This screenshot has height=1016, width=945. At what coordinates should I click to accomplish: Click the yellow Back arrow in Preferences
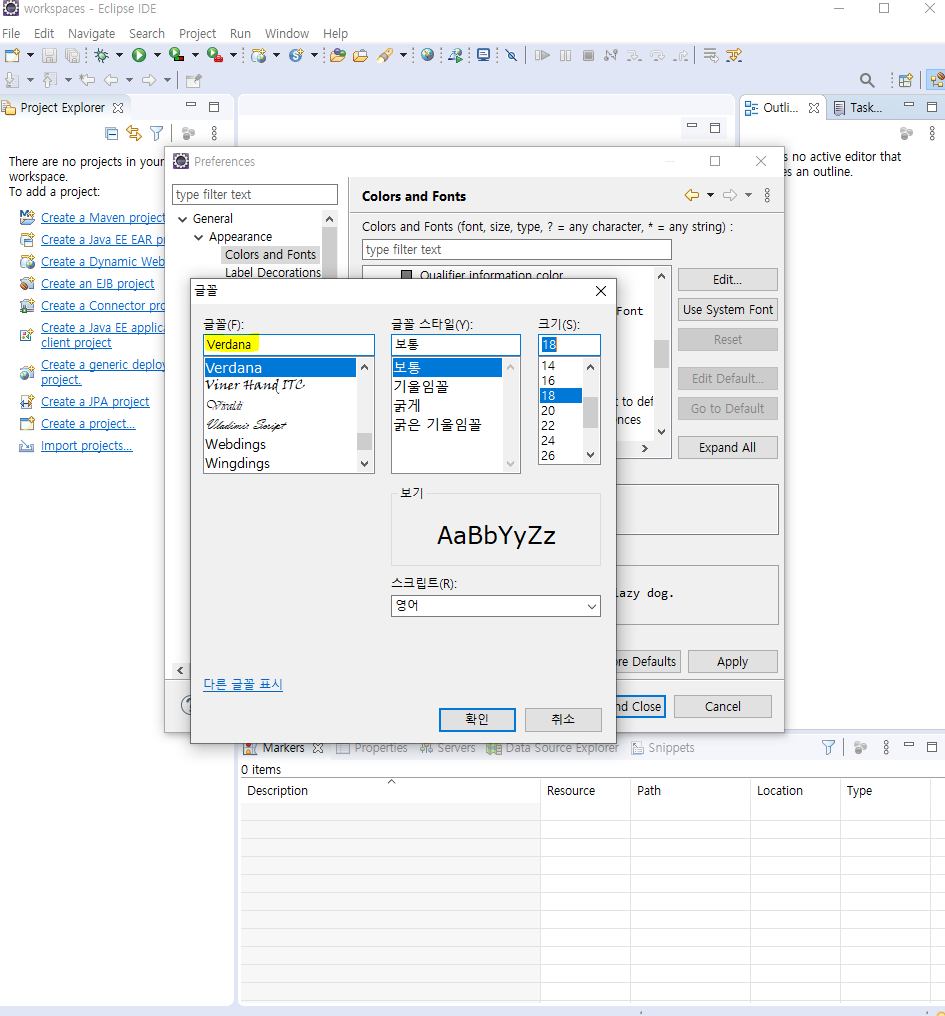pyautogui.click(x=692, y=195)
